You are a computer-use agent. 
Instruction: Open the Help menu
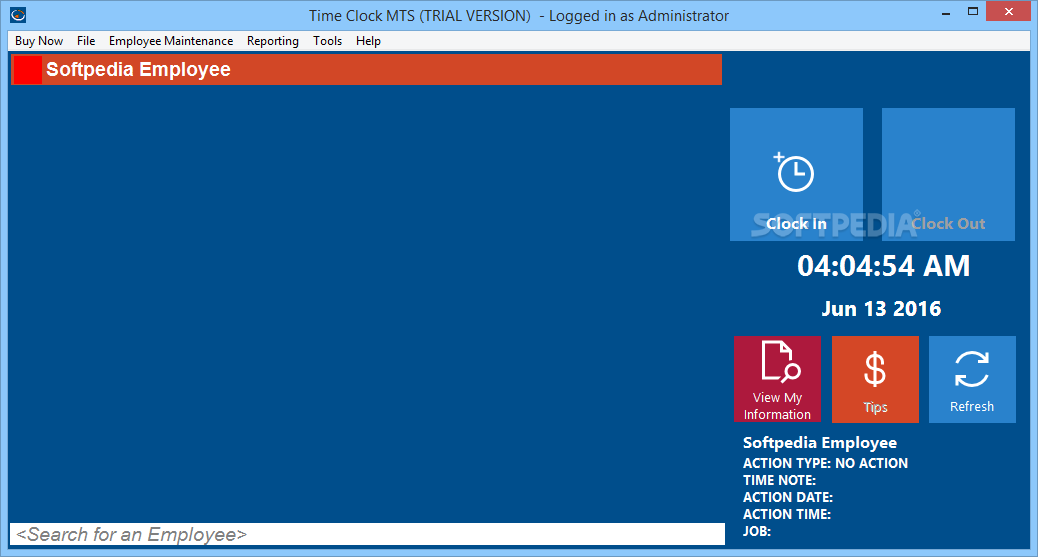(368, 41)
